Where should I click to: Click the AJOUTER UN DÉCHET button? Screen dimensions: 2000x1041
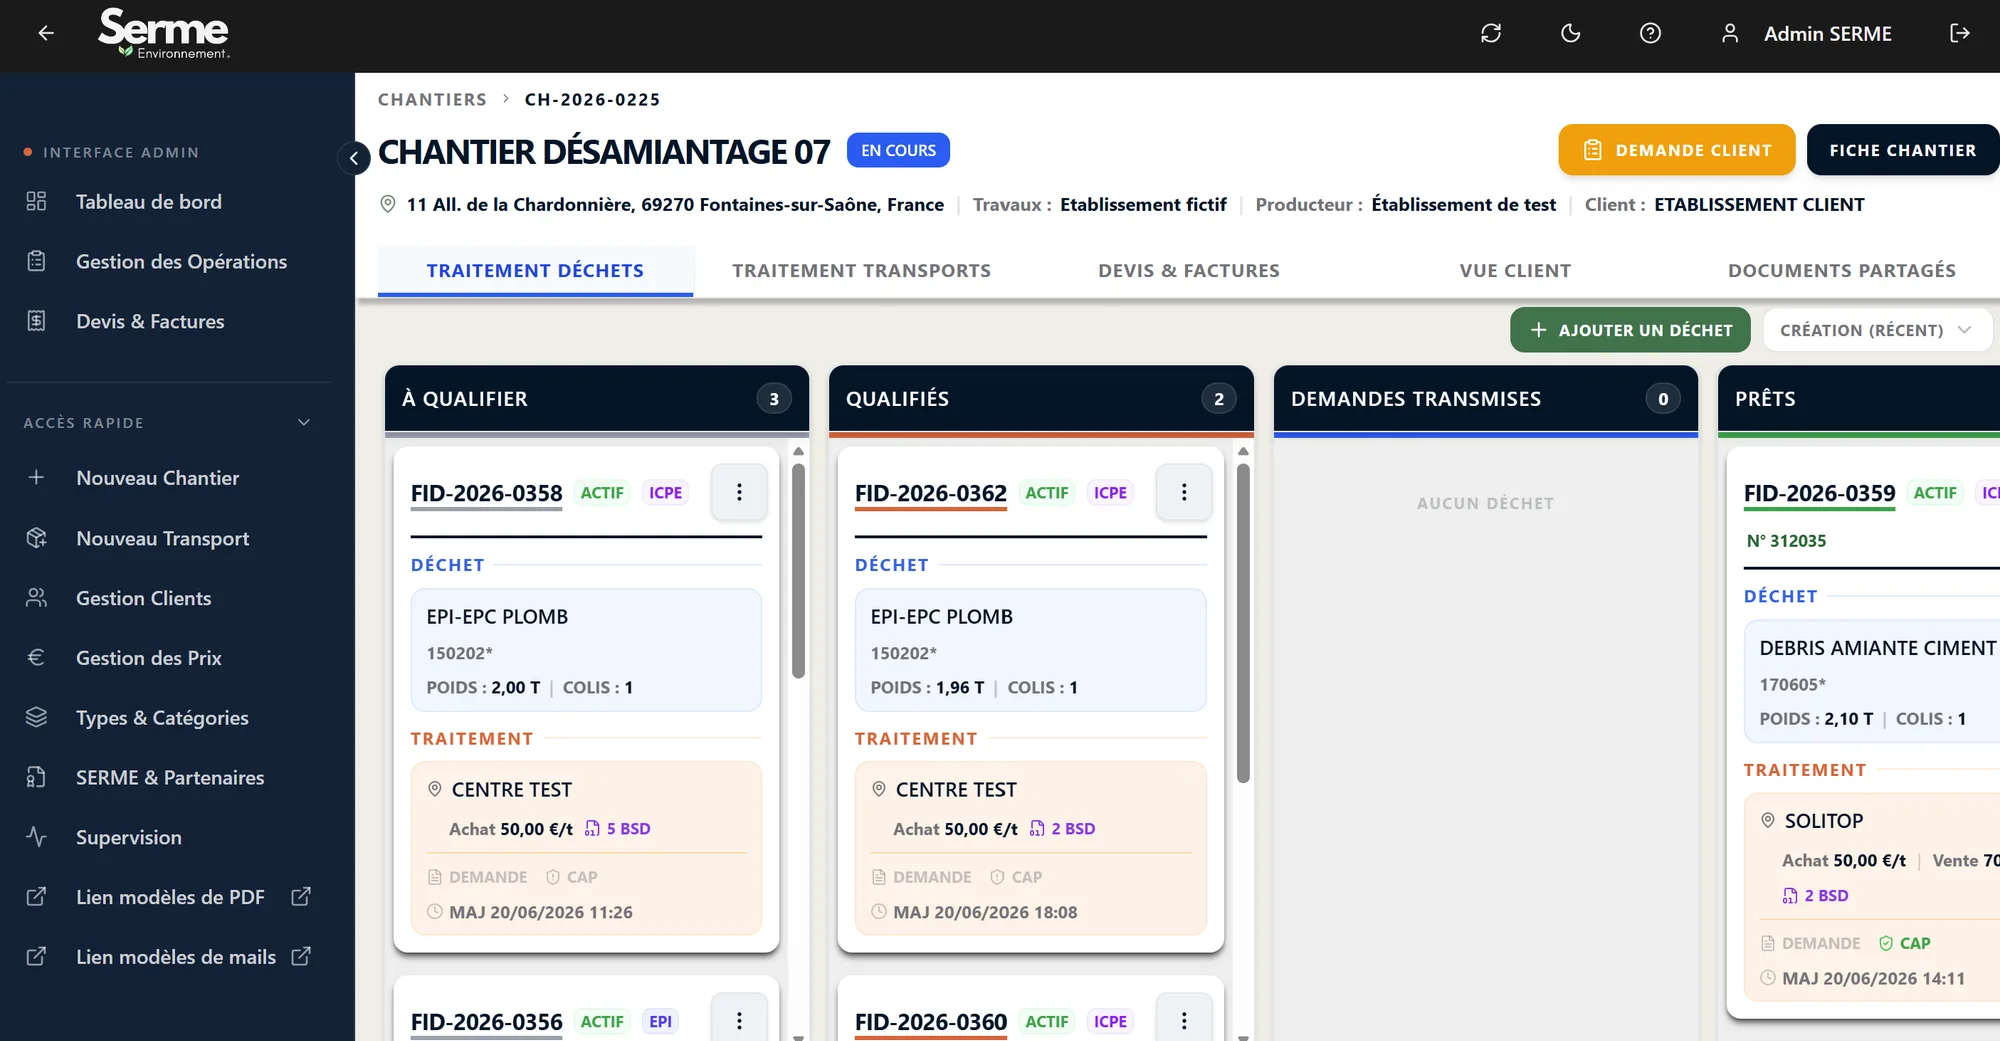point(1630,330)
